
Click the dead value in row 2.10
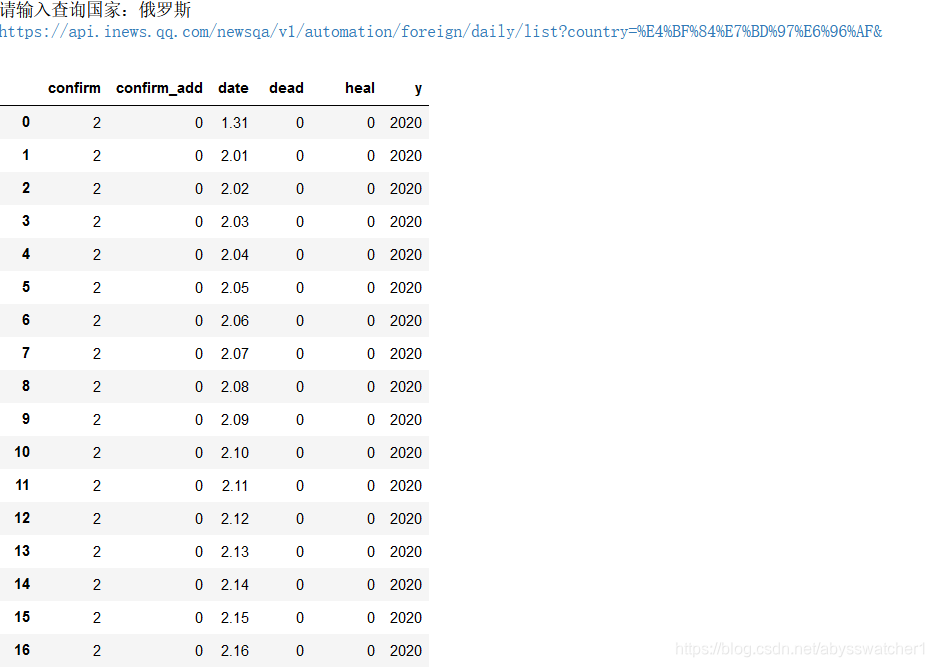(300, 453)
